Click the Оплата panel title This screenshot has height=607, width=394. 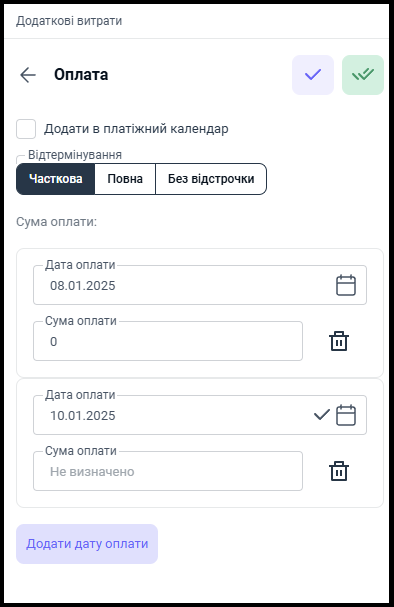81,75
